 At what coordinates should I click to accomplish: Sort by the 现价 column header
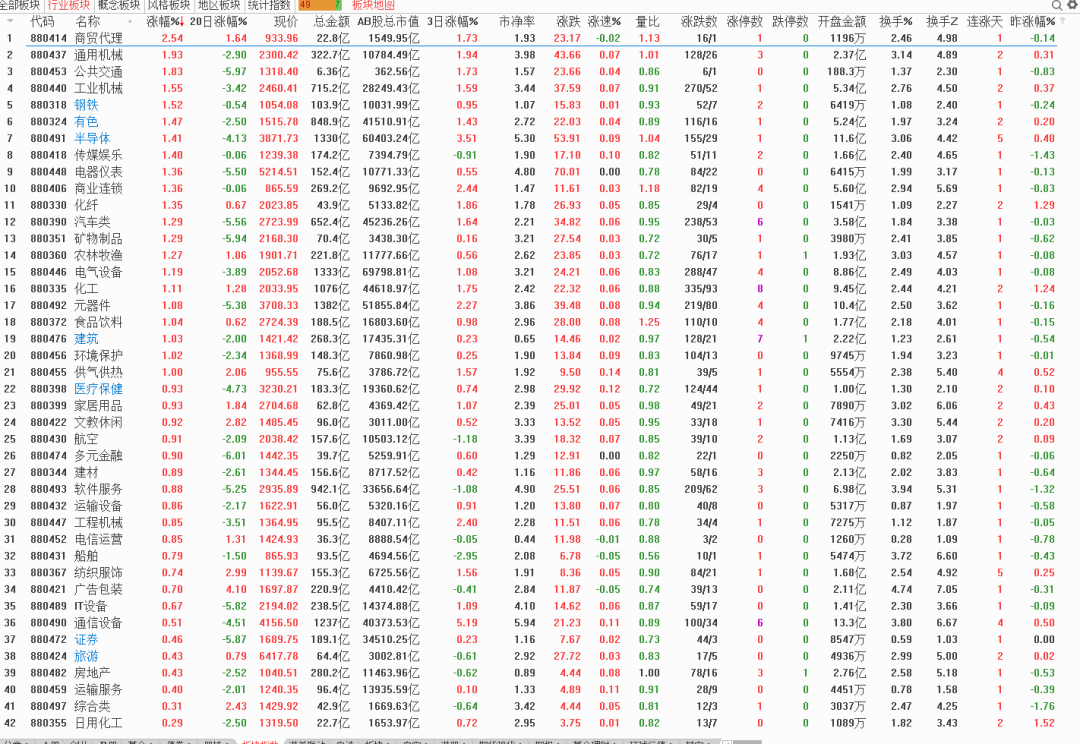point(286,21)
